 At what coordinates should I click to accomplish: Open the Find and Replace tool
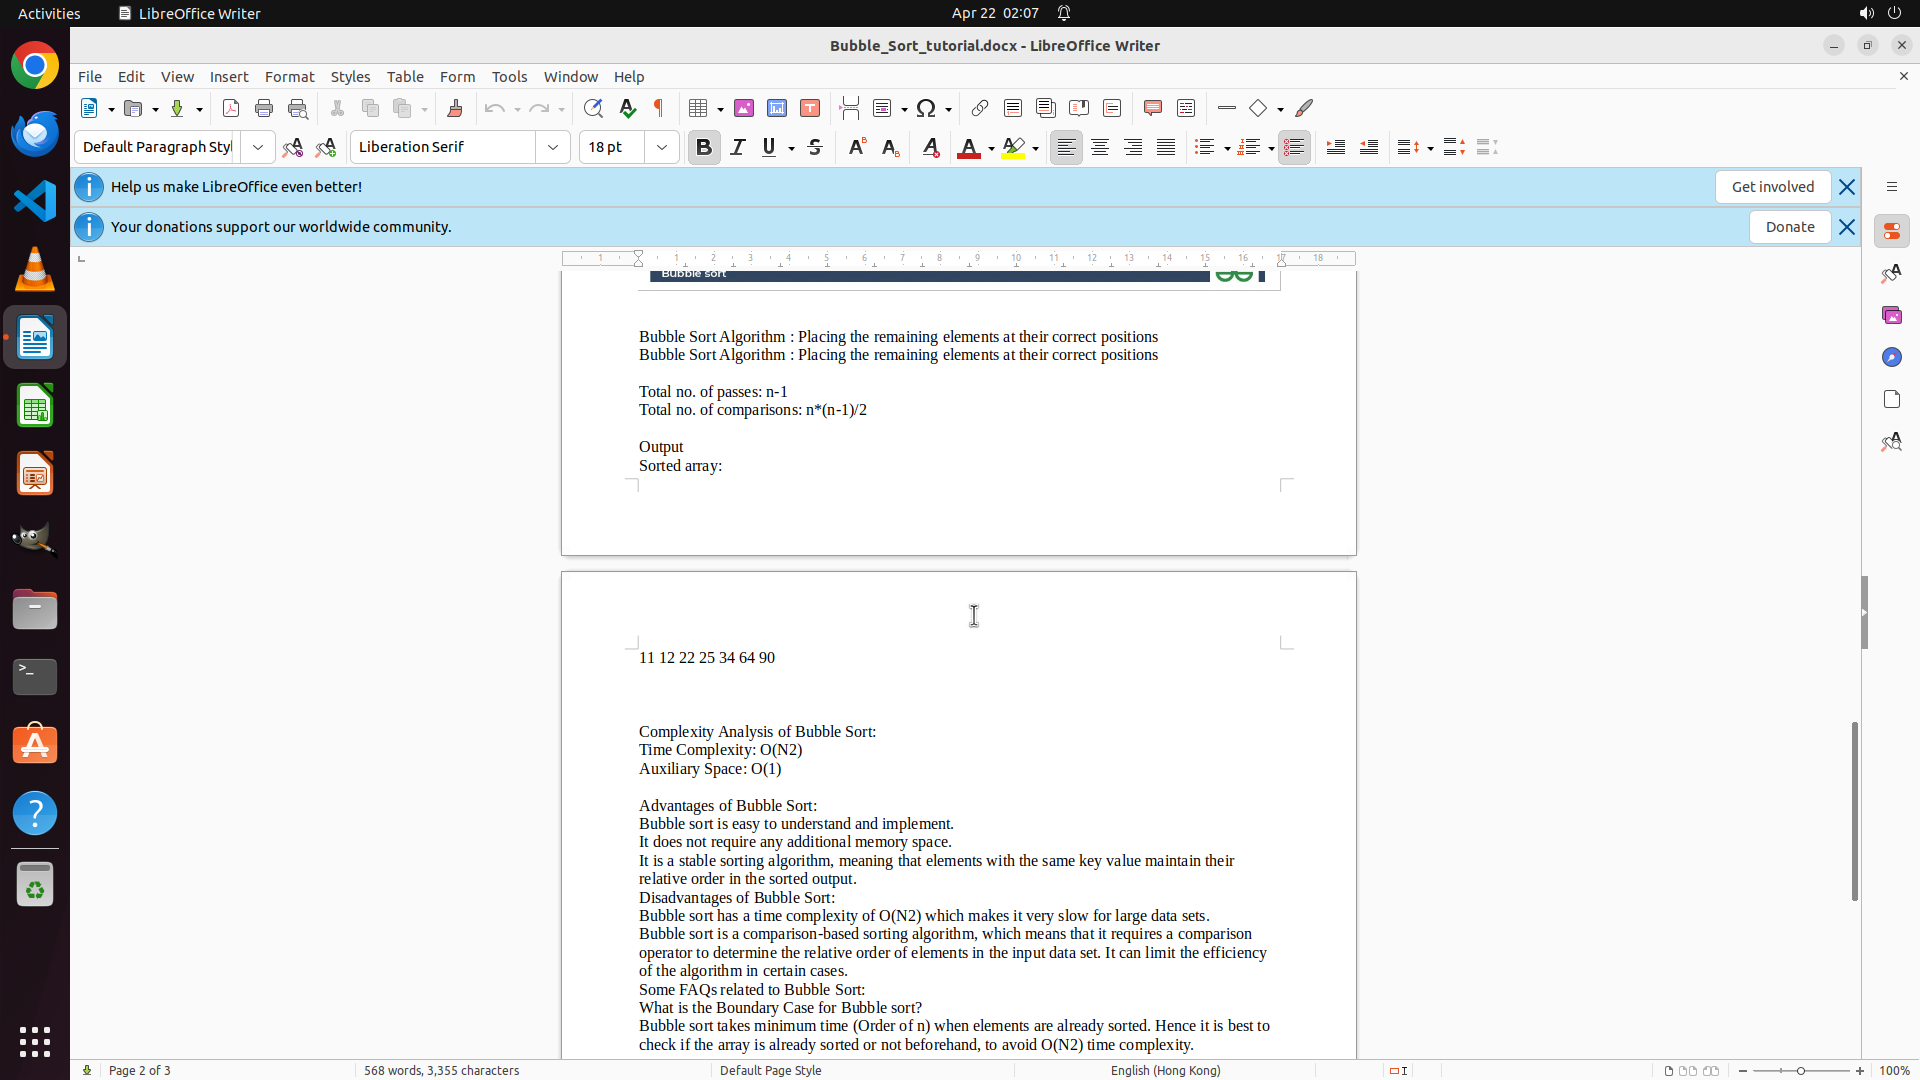[x=593, y=108]
